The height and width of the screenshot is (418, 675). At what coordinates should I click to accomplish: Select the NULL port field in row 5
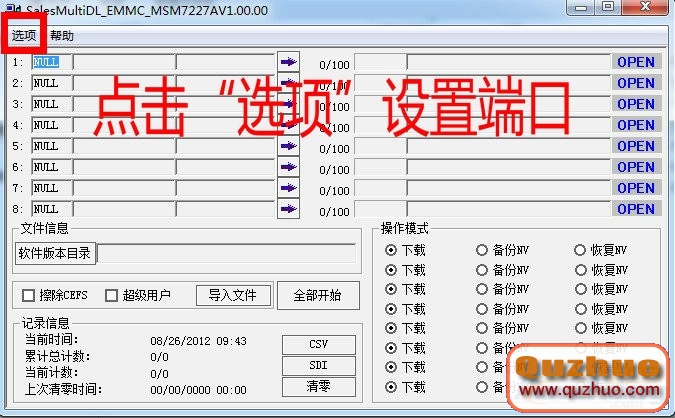52,146
